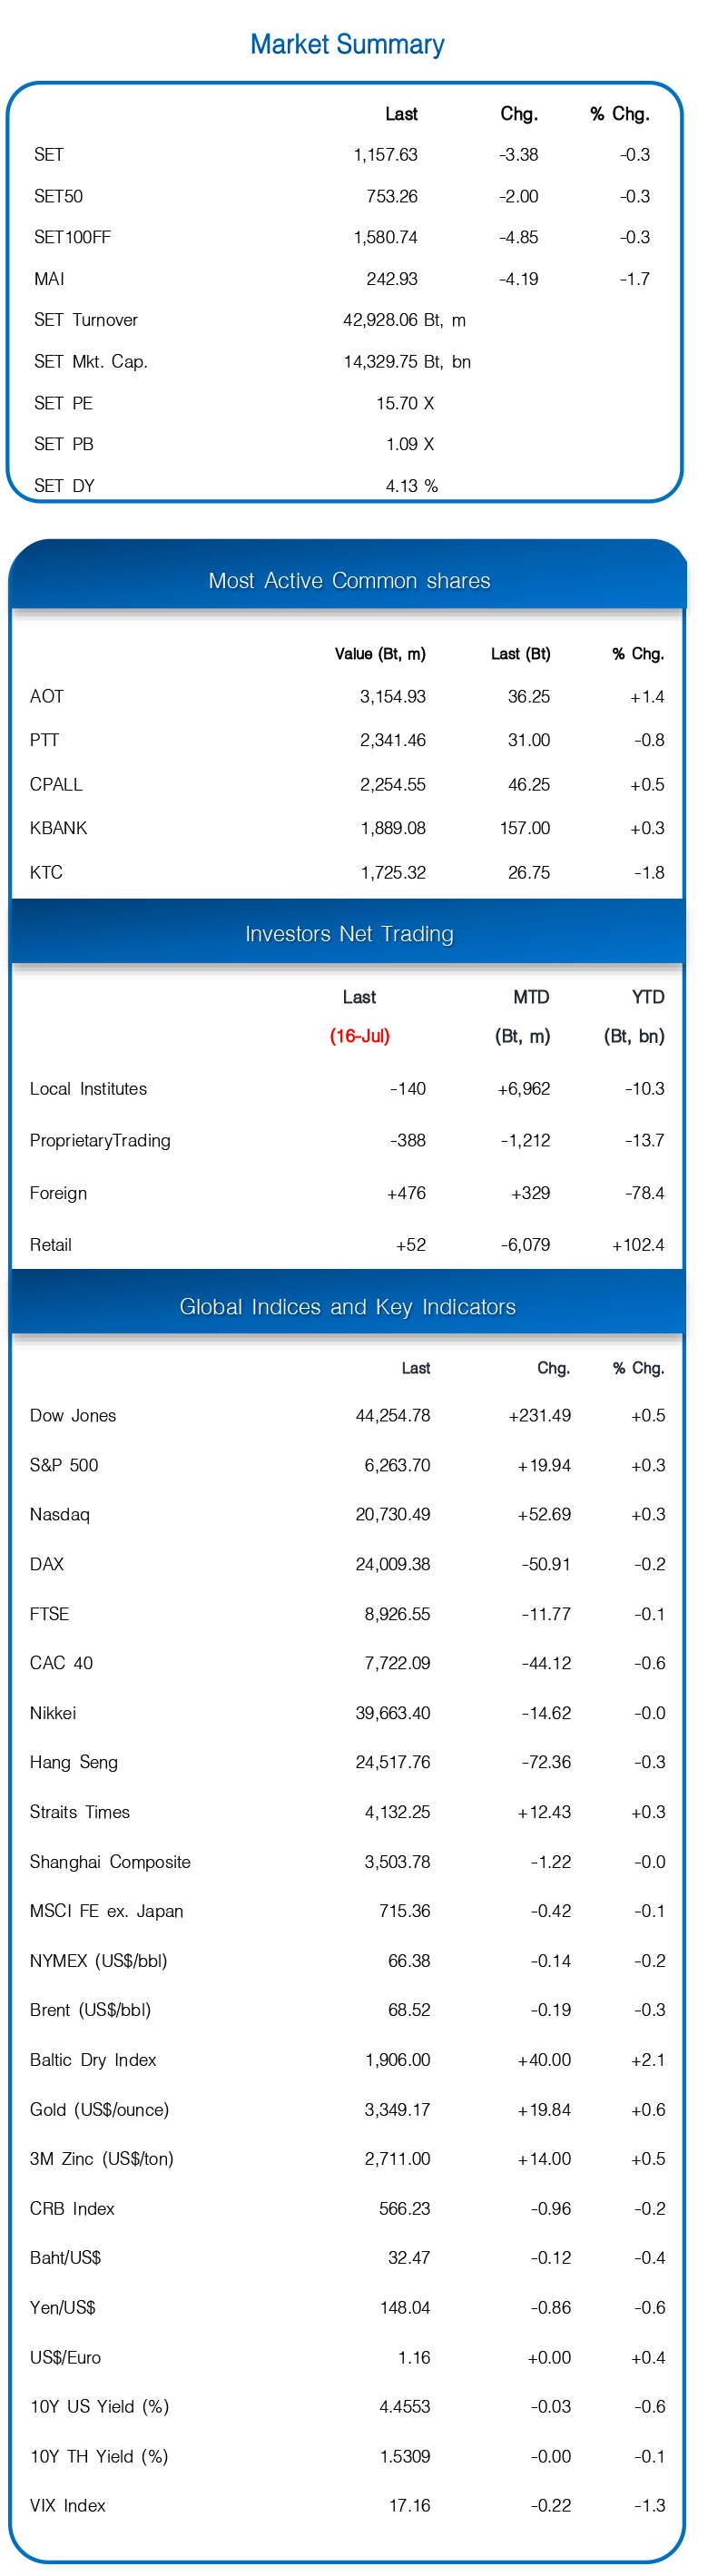This screenshot has height=2576, width=708.
Task: Click the SET50 last value 753.26
Action: (392, 196)
